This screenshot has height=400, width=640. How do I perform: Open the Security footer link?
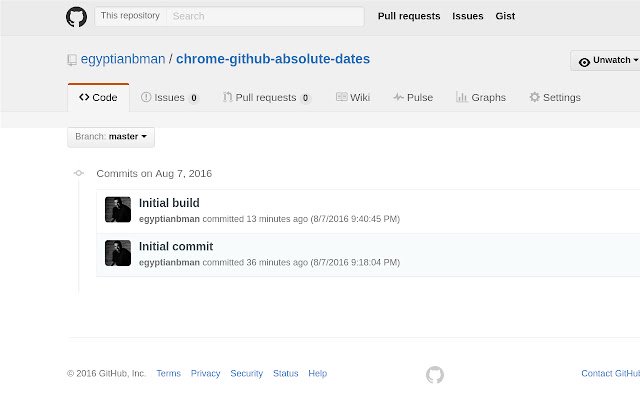coord(247,373)
